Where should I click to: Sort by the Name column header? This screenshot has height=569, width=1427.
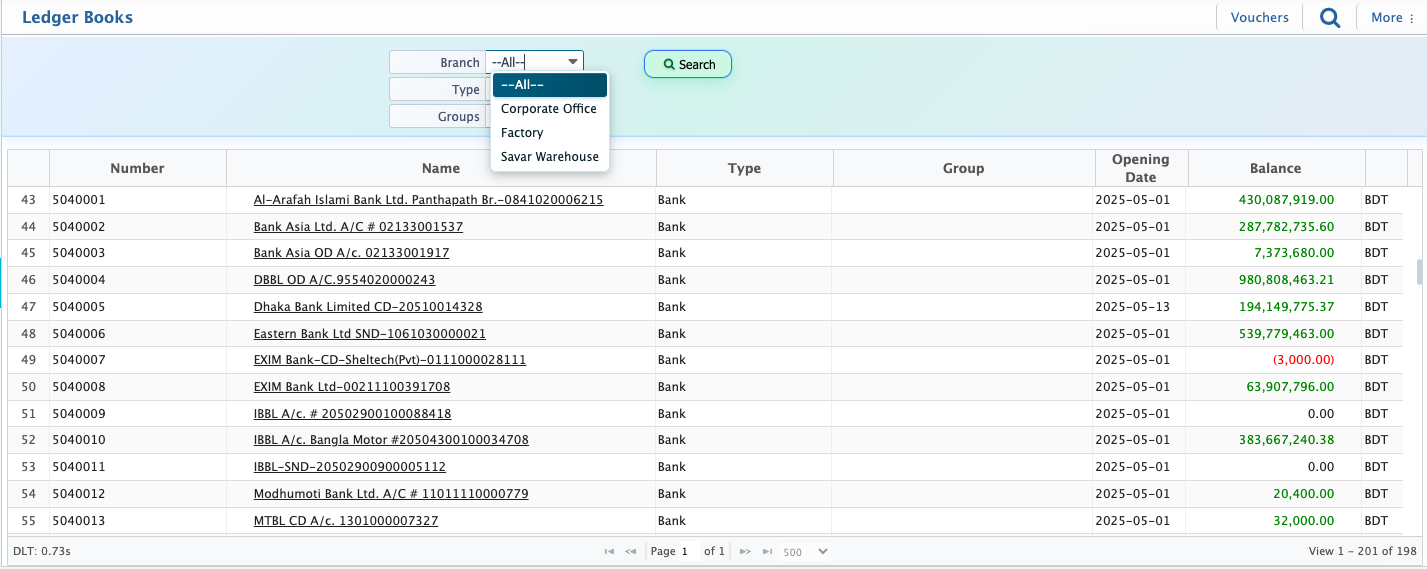click(x=441, y=168)
